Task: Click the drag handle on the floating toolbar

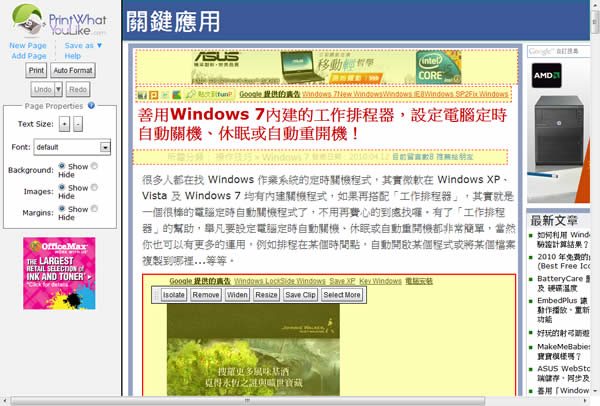Action: 154,295
